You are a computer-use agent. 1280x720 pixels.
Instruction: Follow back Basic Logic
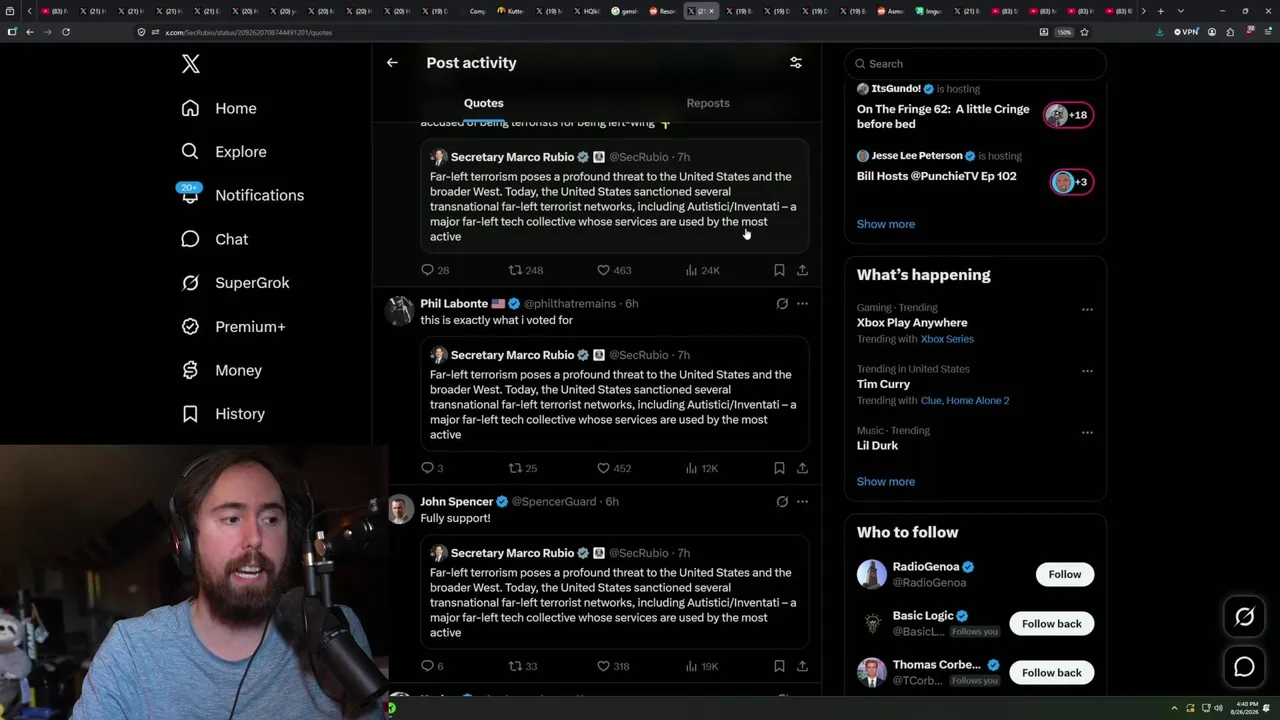pos(1052,624)
